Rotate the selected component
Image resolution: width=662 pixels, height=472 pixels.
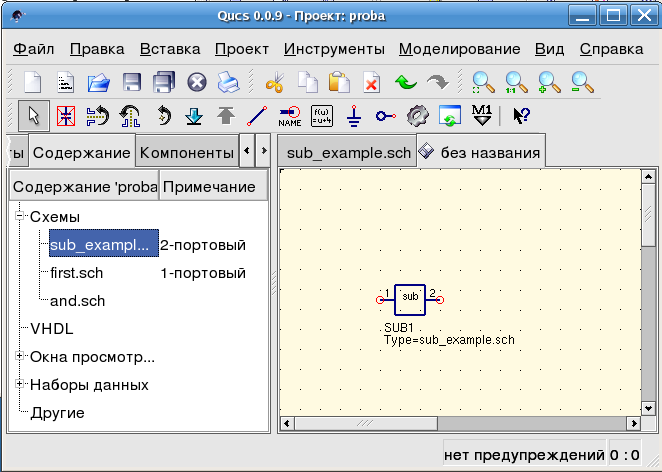click(163, 116)
